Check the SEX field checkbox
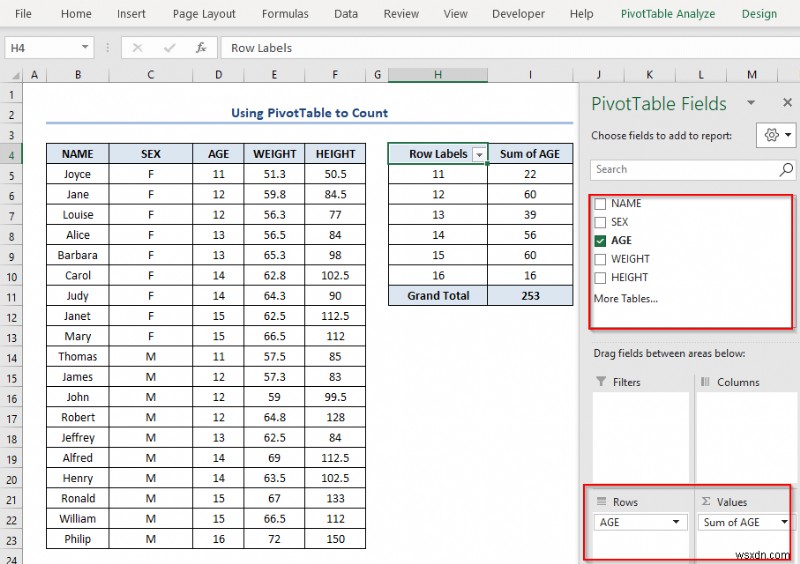800x564 pixels. (x=600, y=222)
